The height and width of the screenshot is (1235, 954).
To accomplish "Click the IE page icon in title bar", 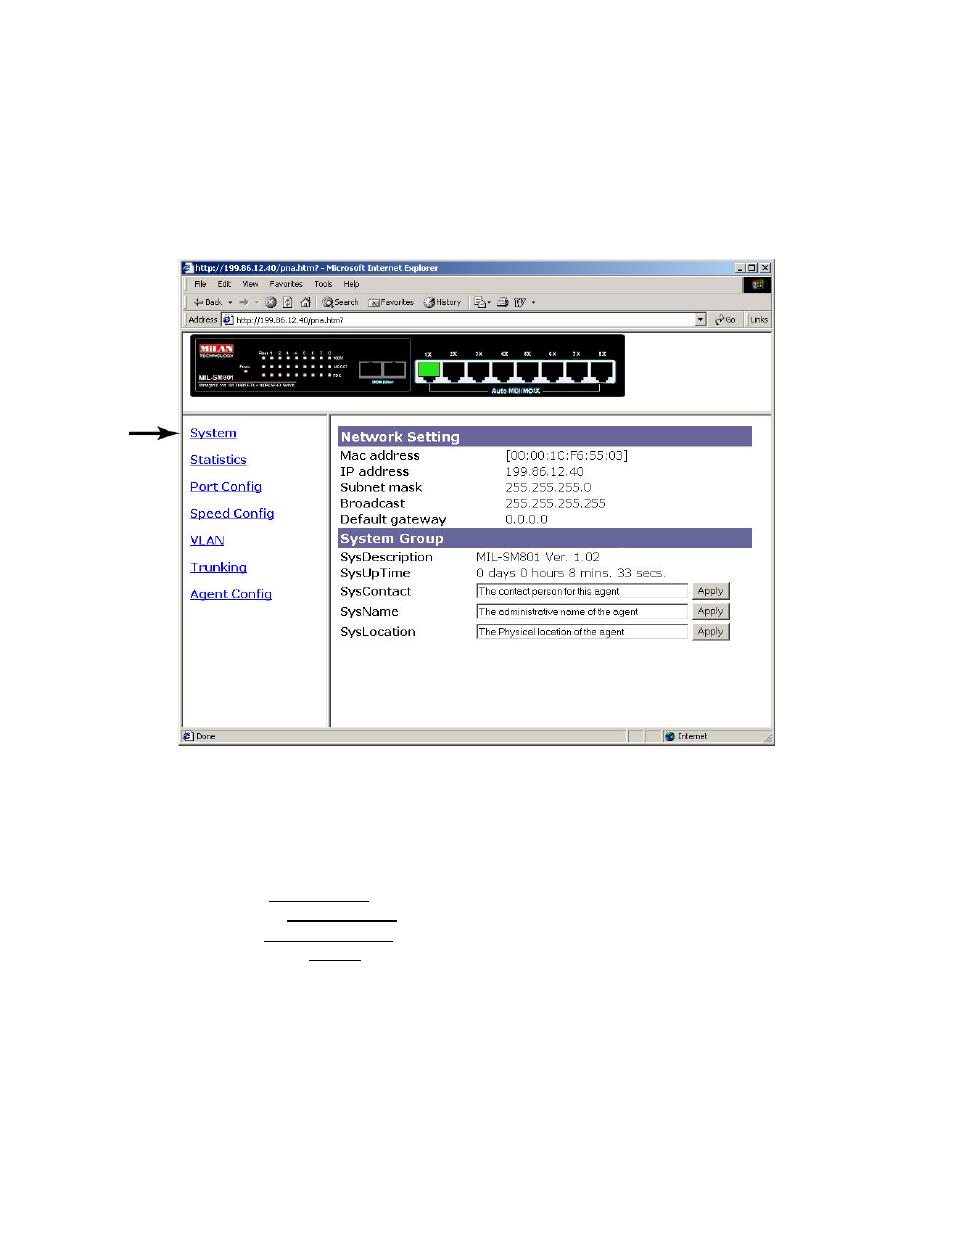I will click(x=187, y=268).
